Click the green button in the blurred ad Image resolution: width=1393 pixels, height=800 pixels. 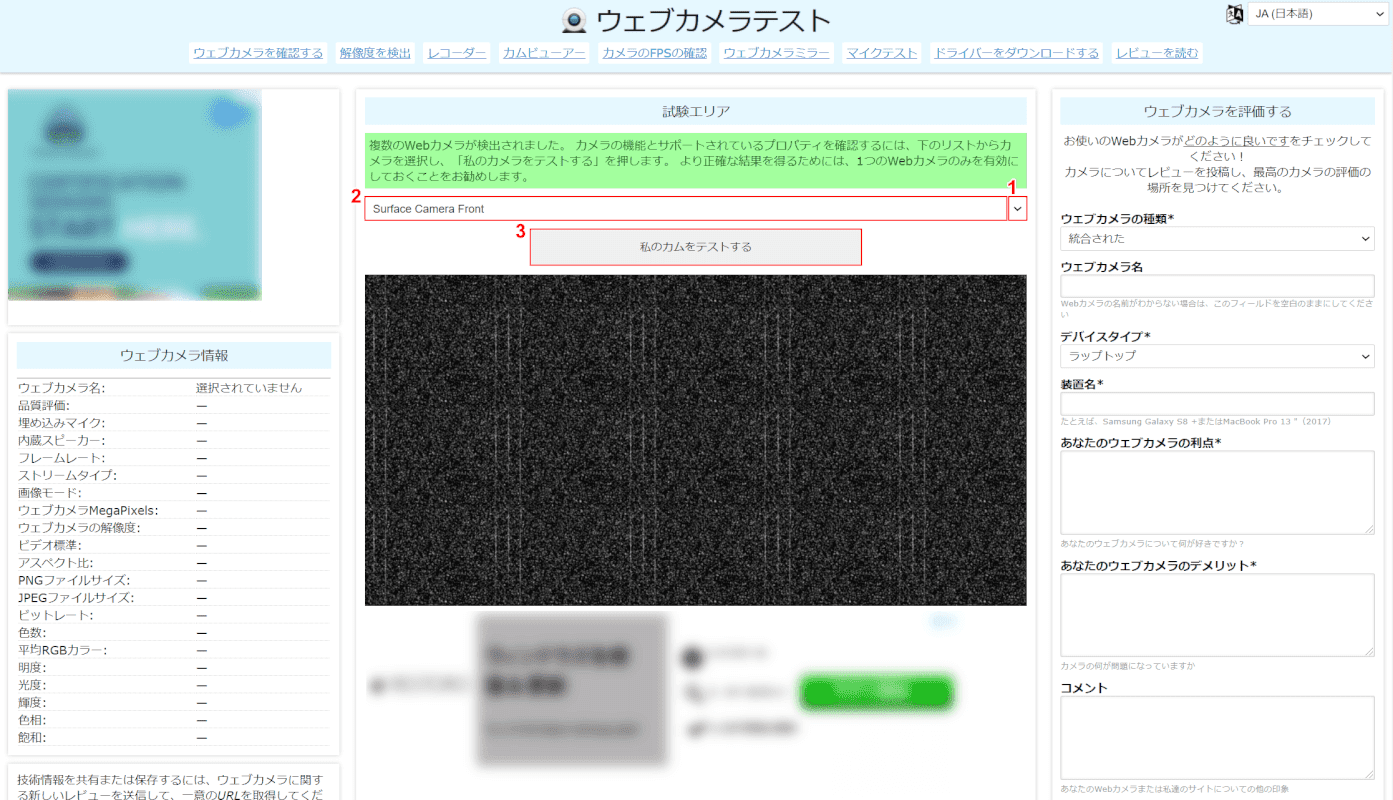click(x=876, y=692)
